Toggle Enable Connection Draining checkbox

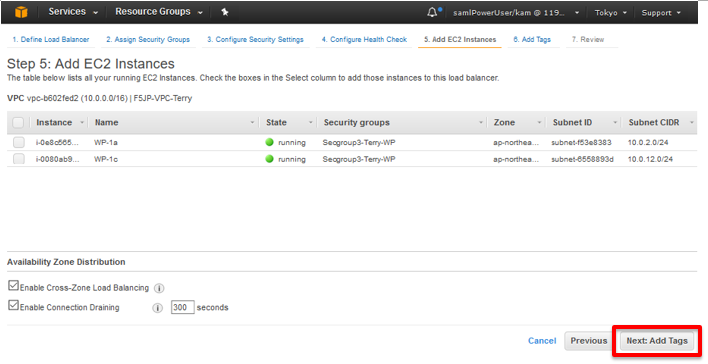tap(14, 305)
